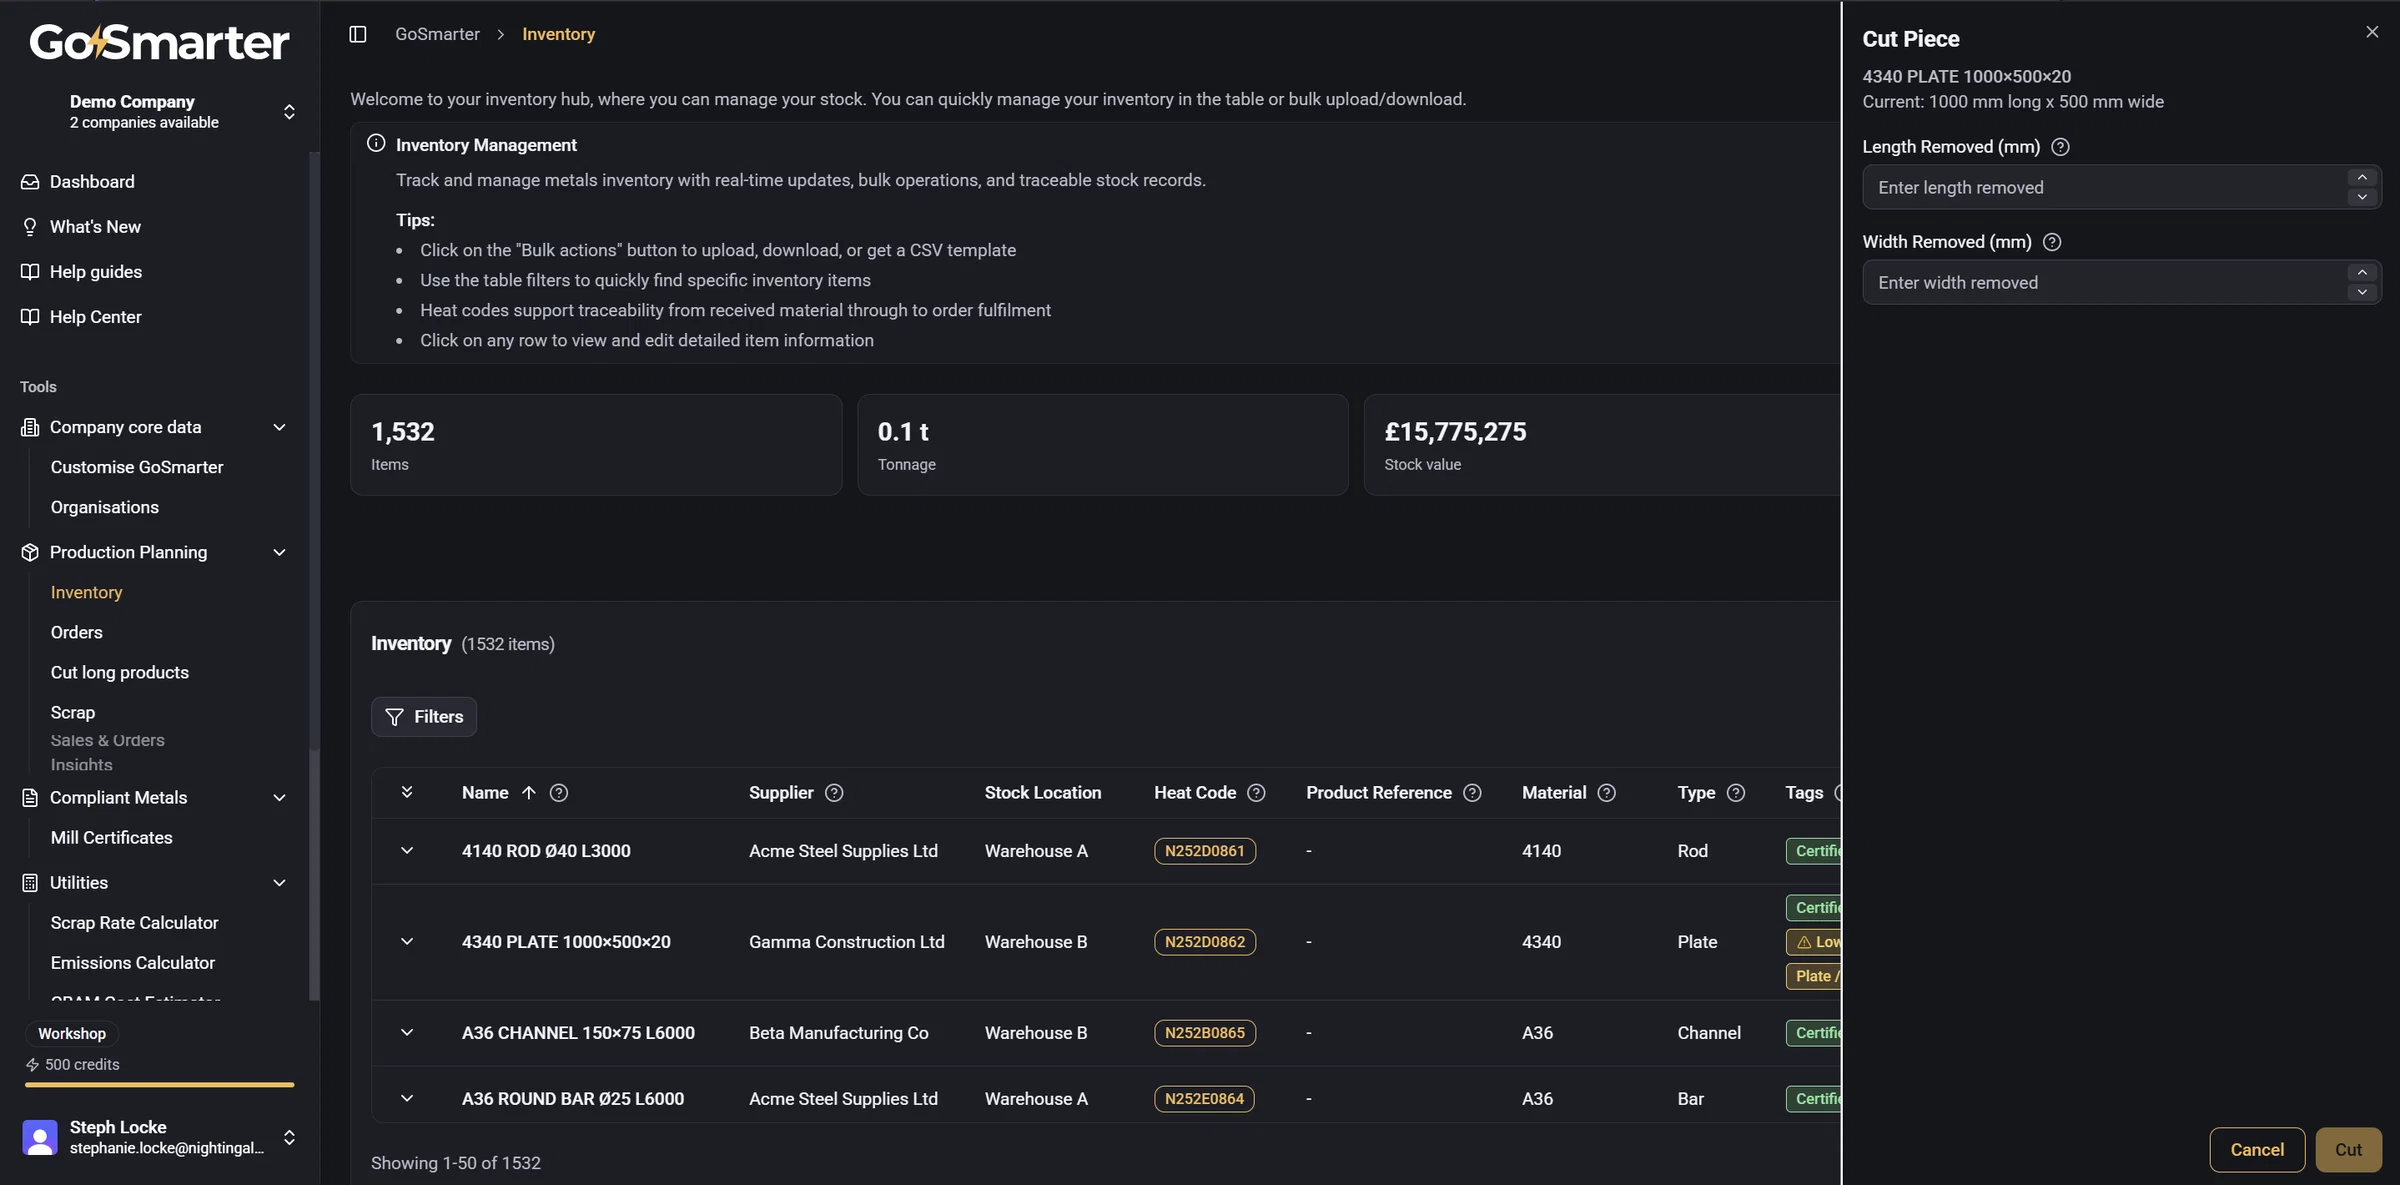Click the Type column help icon

[1736, 793]
